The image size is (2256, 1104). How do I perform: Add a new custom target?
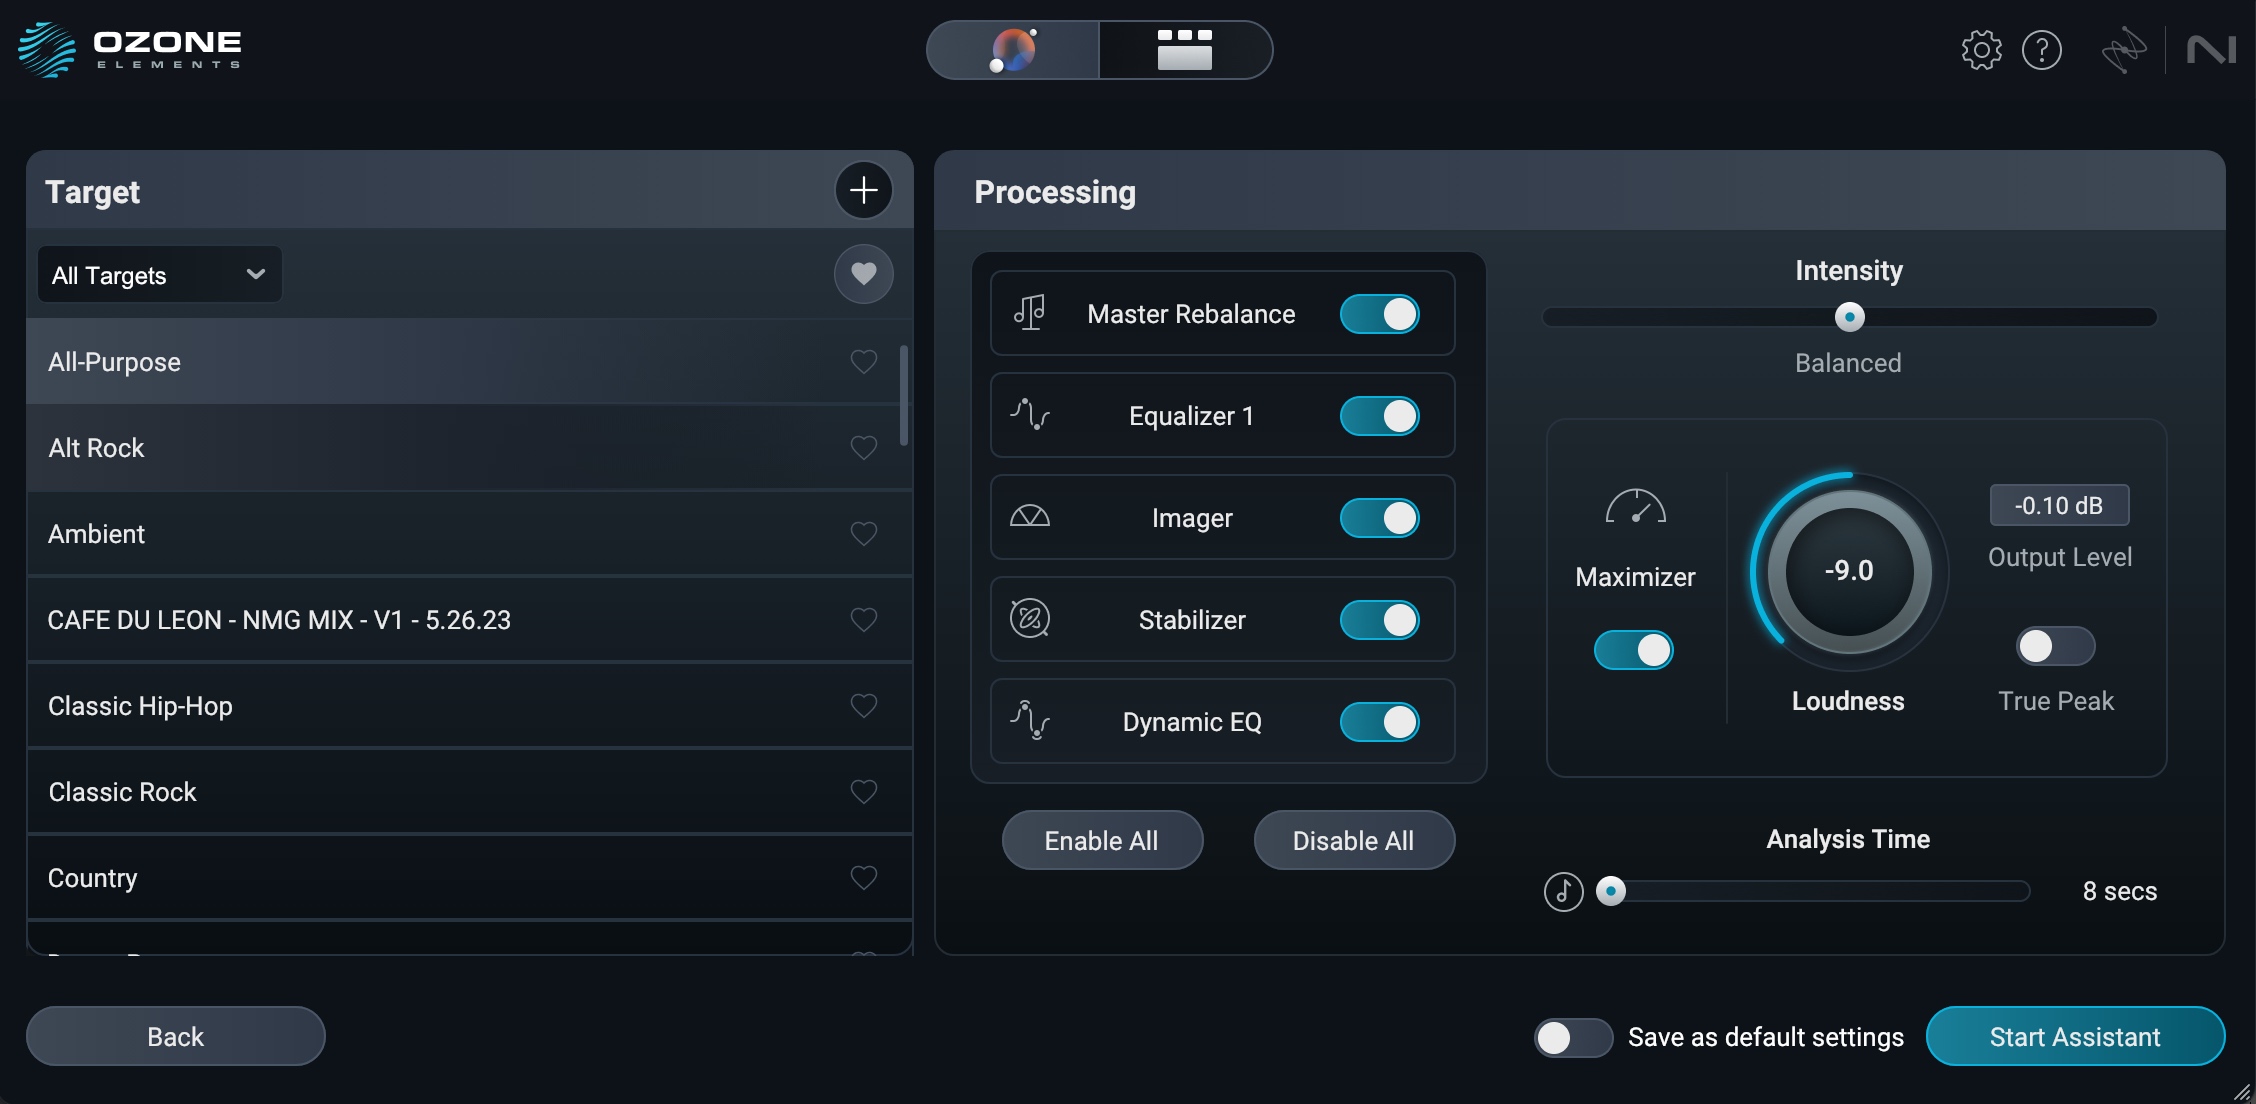point(864,190)
